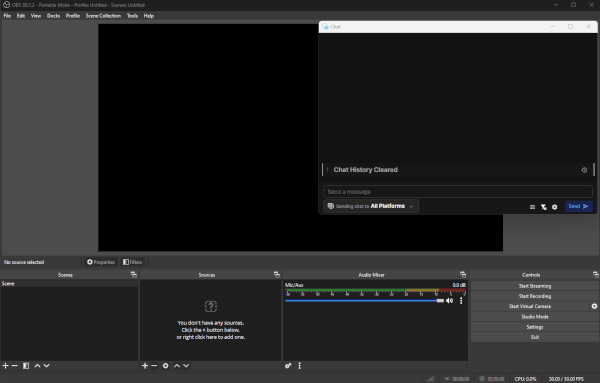Click the Send a message input field

pos(458,192)
